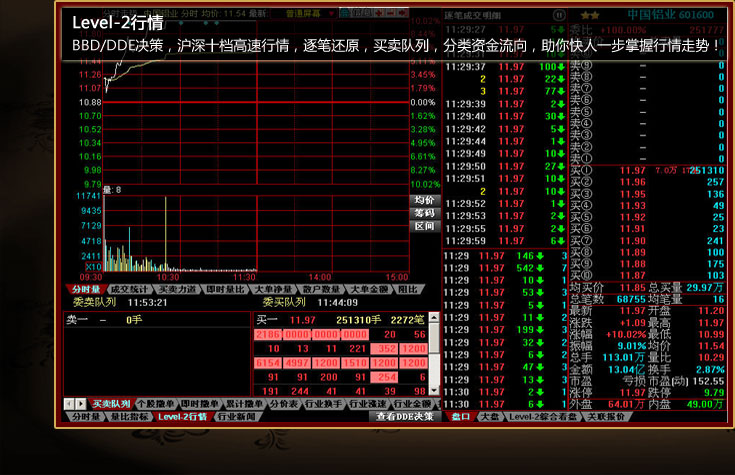This screenshot has width=735, height=475.
Task: Switch to the 大盘 tab
Action: point(490,416)
